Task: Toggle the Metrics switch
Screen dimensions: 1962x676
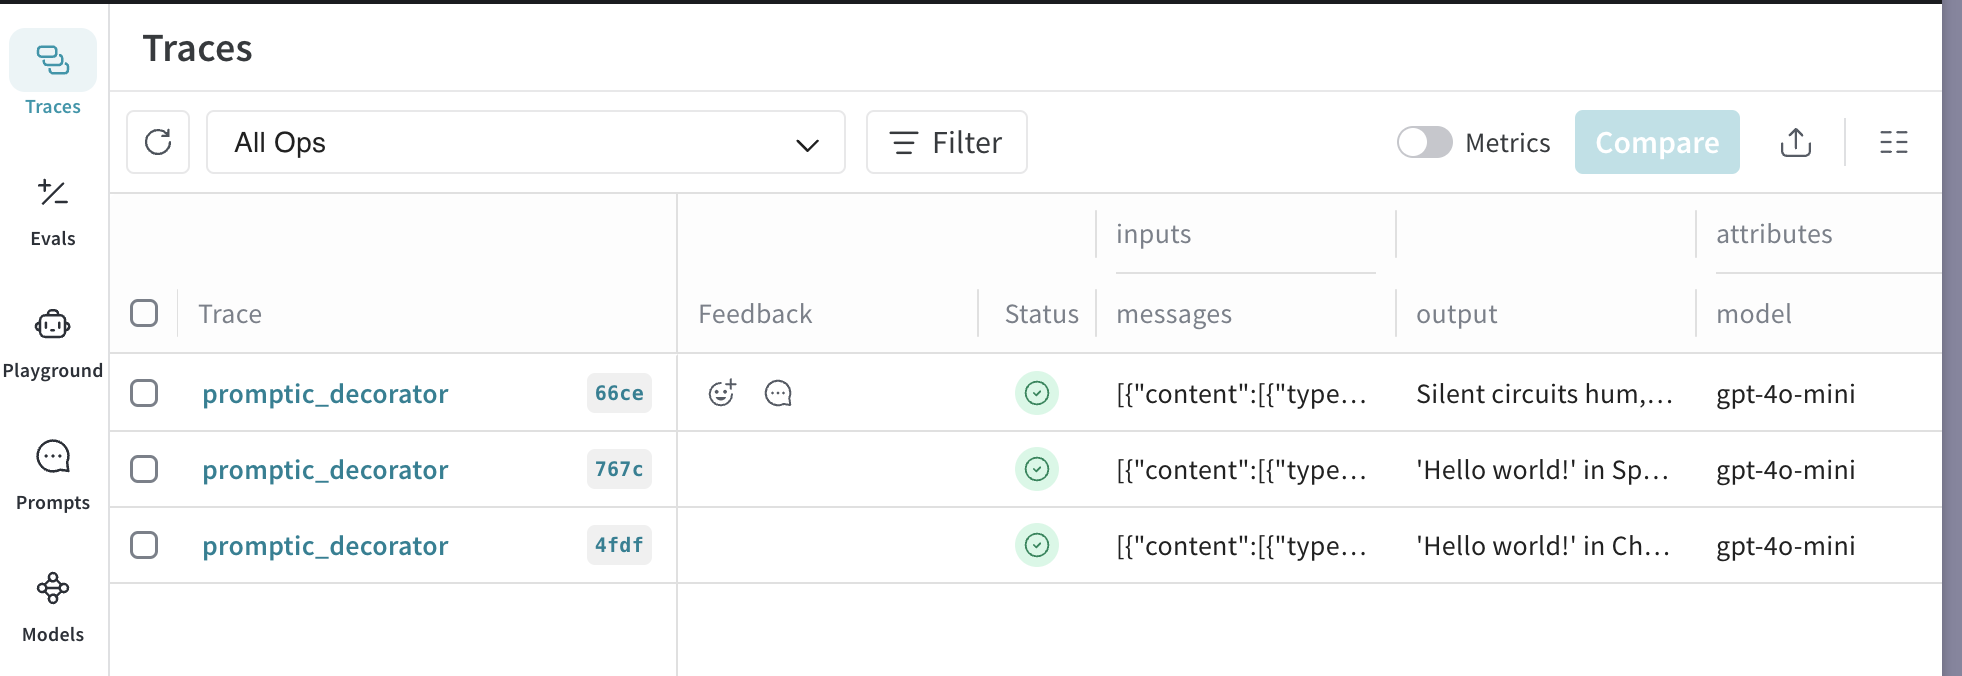Action: [x=1424, y=142]
